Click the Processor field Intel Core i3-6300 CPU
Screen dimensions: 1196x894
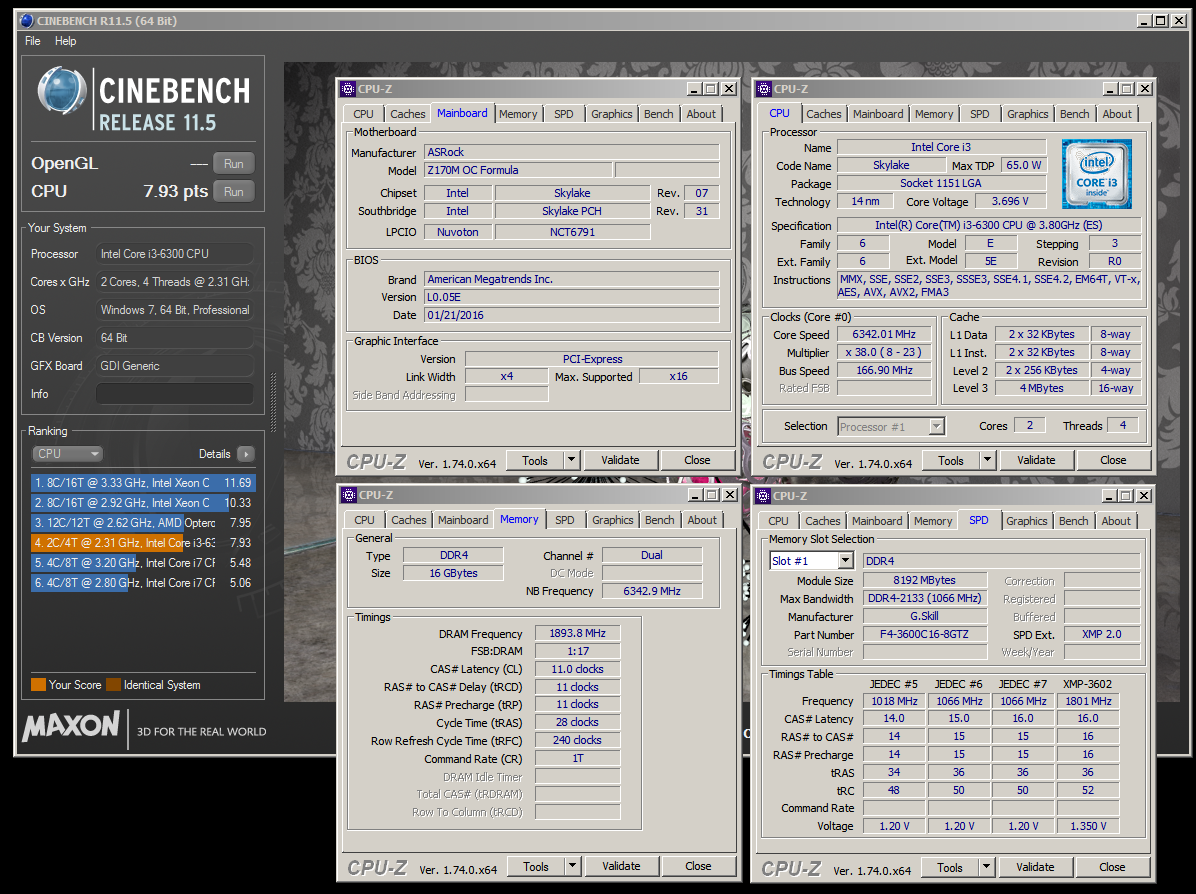pyautogui.click(x=175, y=253)
